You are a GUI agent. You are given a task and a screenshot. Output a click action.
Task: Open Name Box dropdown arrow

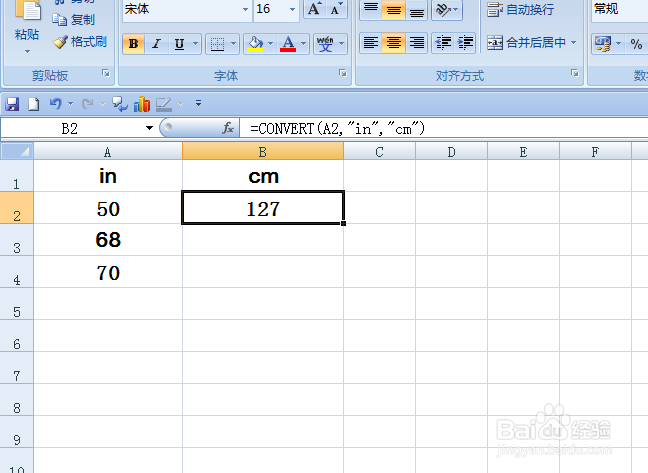point(149,128)
